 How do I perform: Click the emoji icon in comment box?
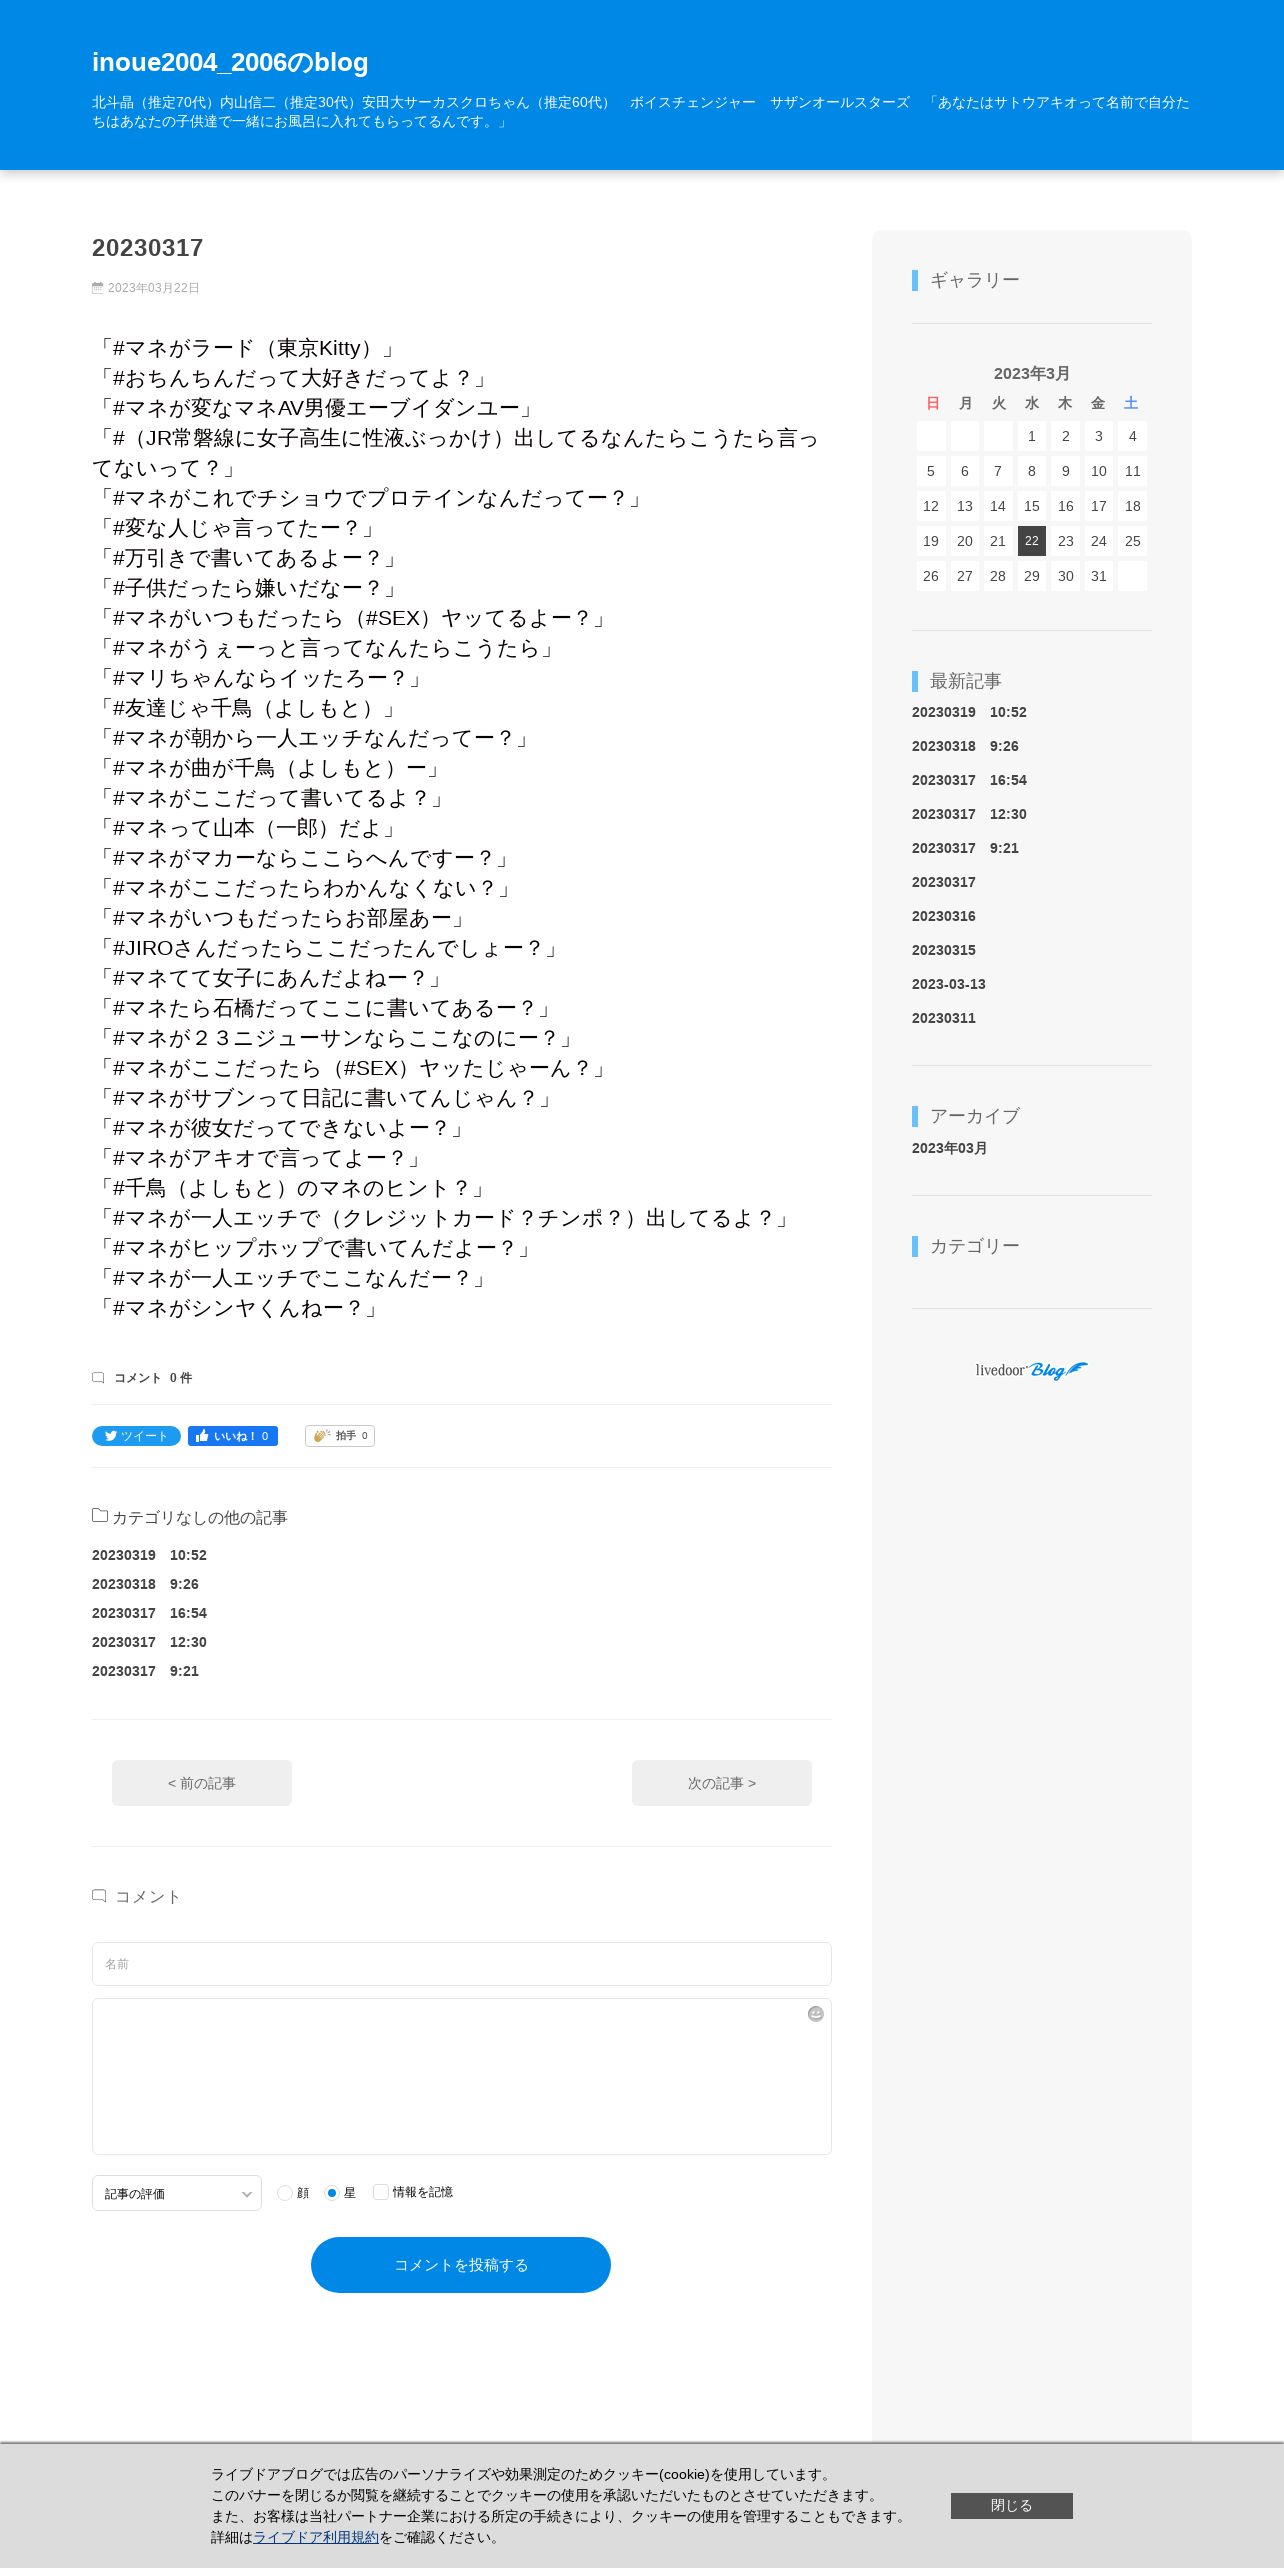click(816, 2014)
